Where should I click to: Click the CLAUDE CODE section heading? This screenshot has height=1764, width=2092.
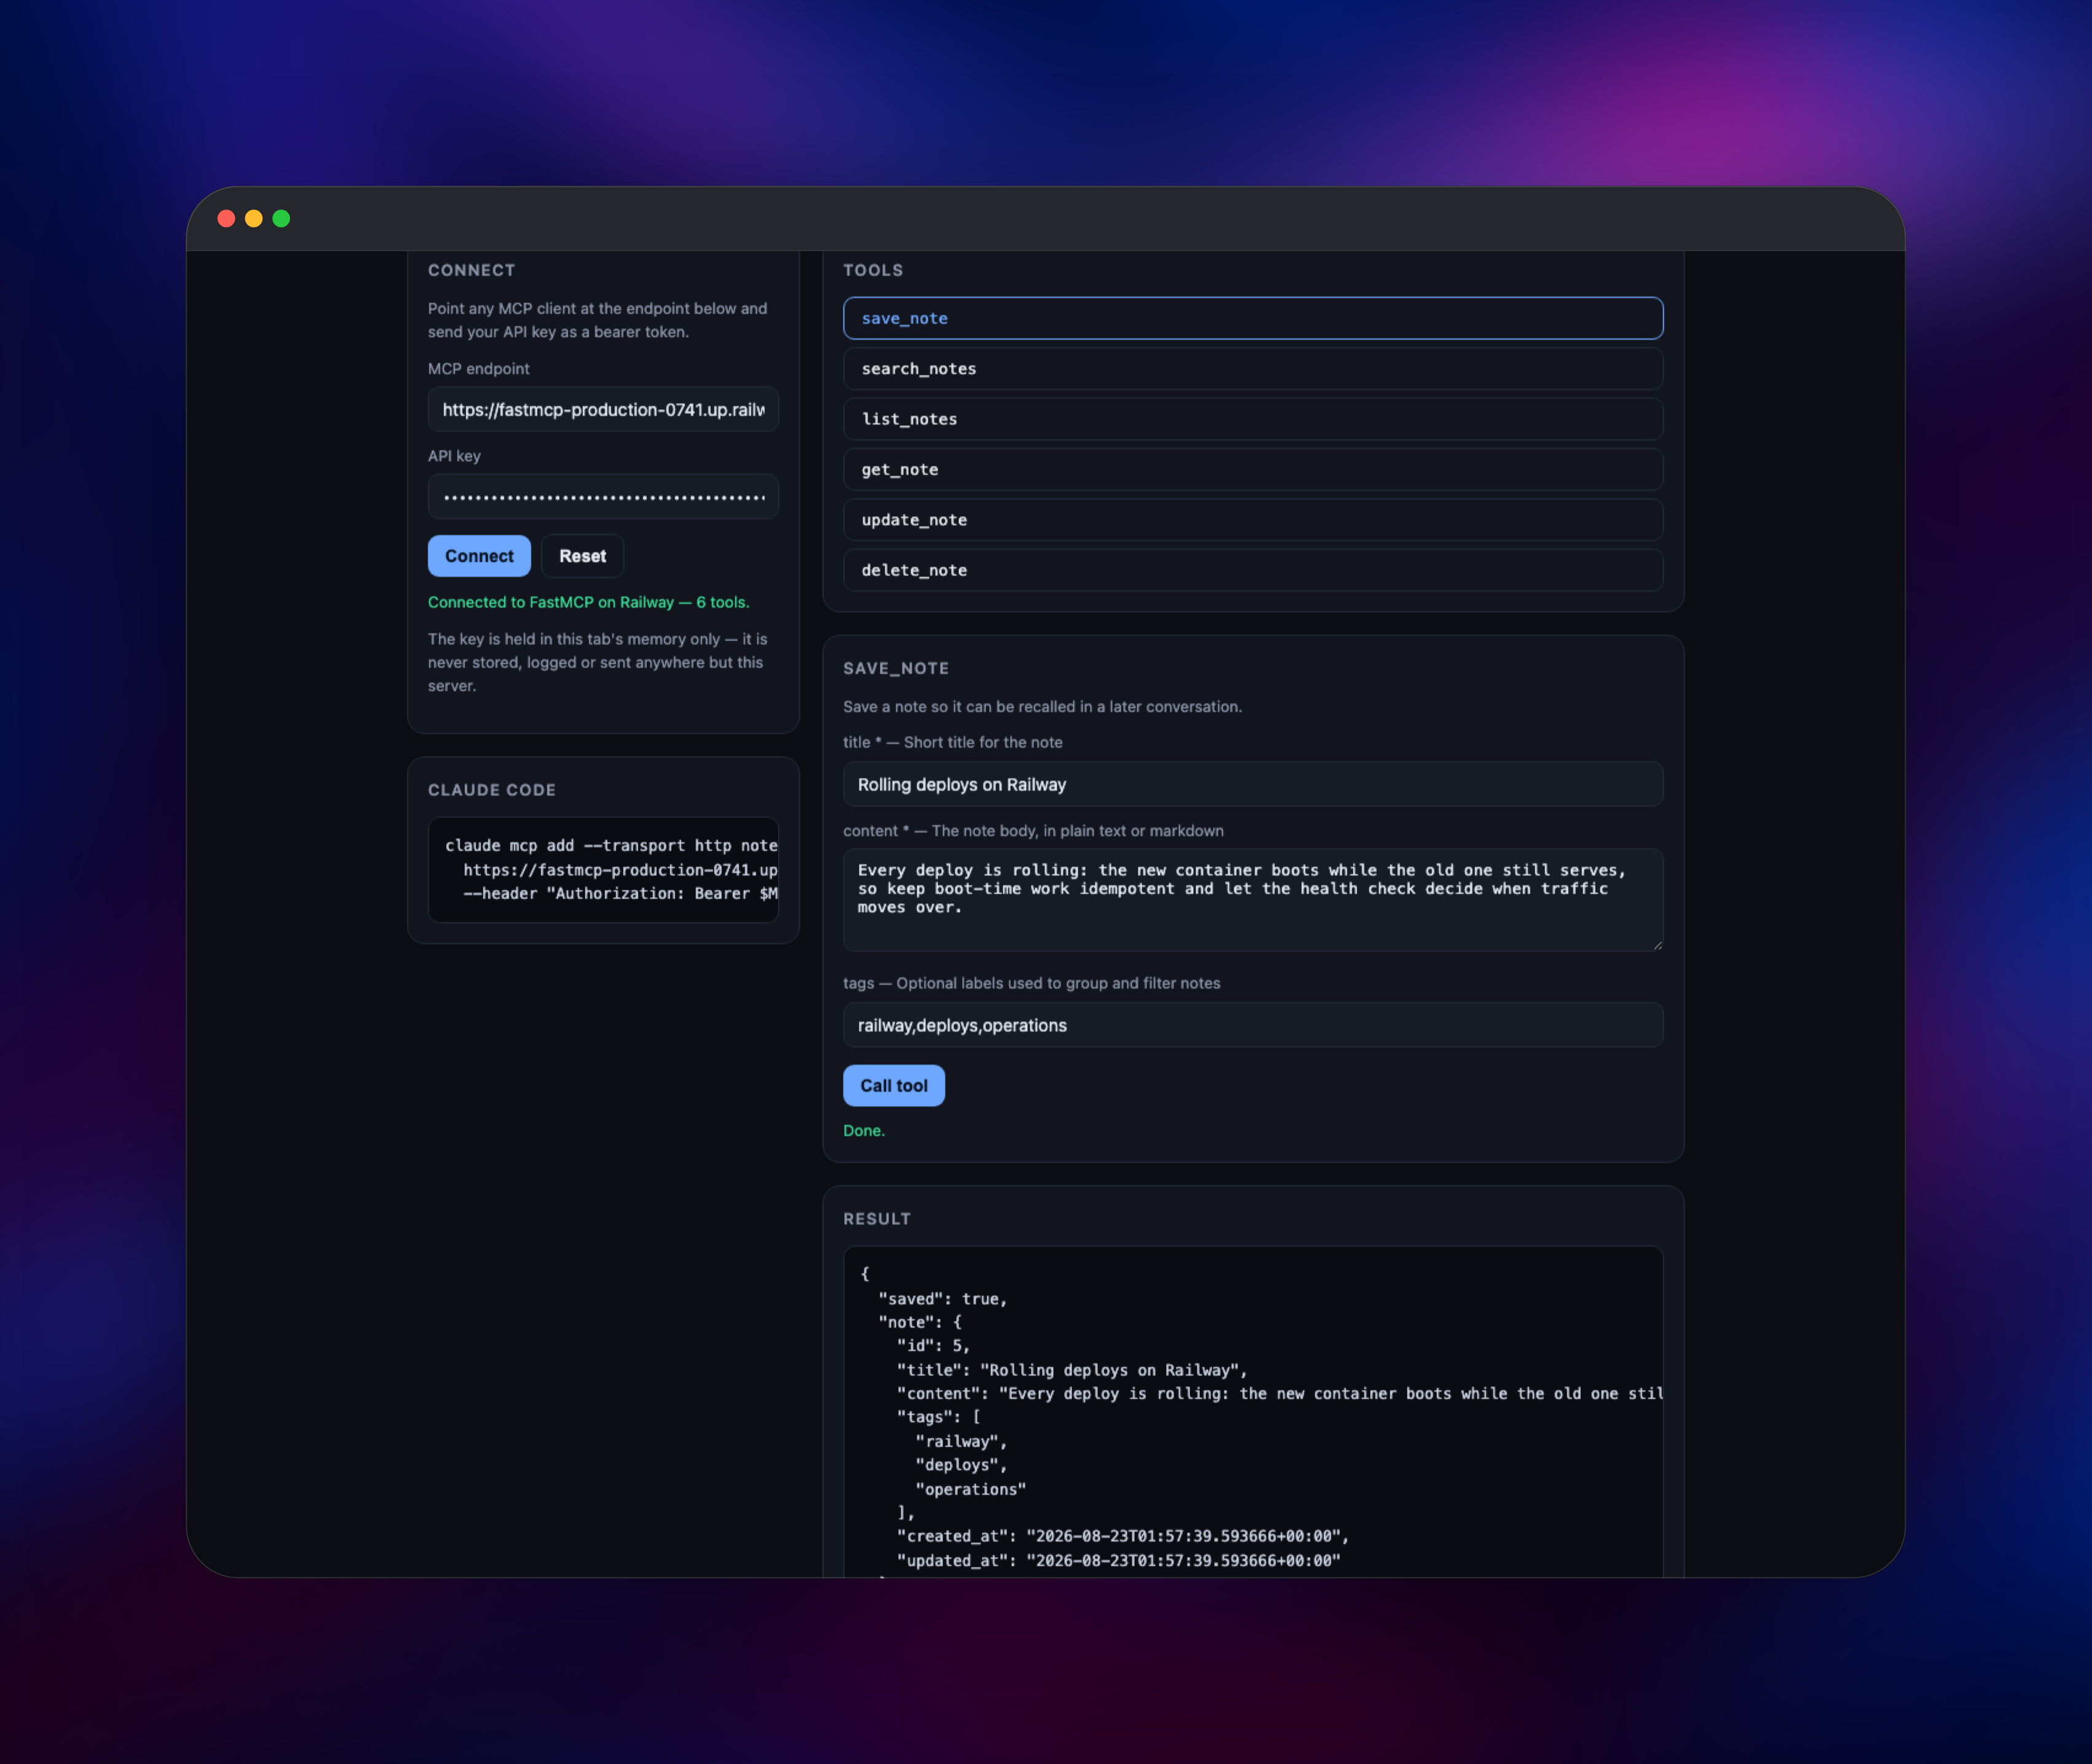point(492,790)
